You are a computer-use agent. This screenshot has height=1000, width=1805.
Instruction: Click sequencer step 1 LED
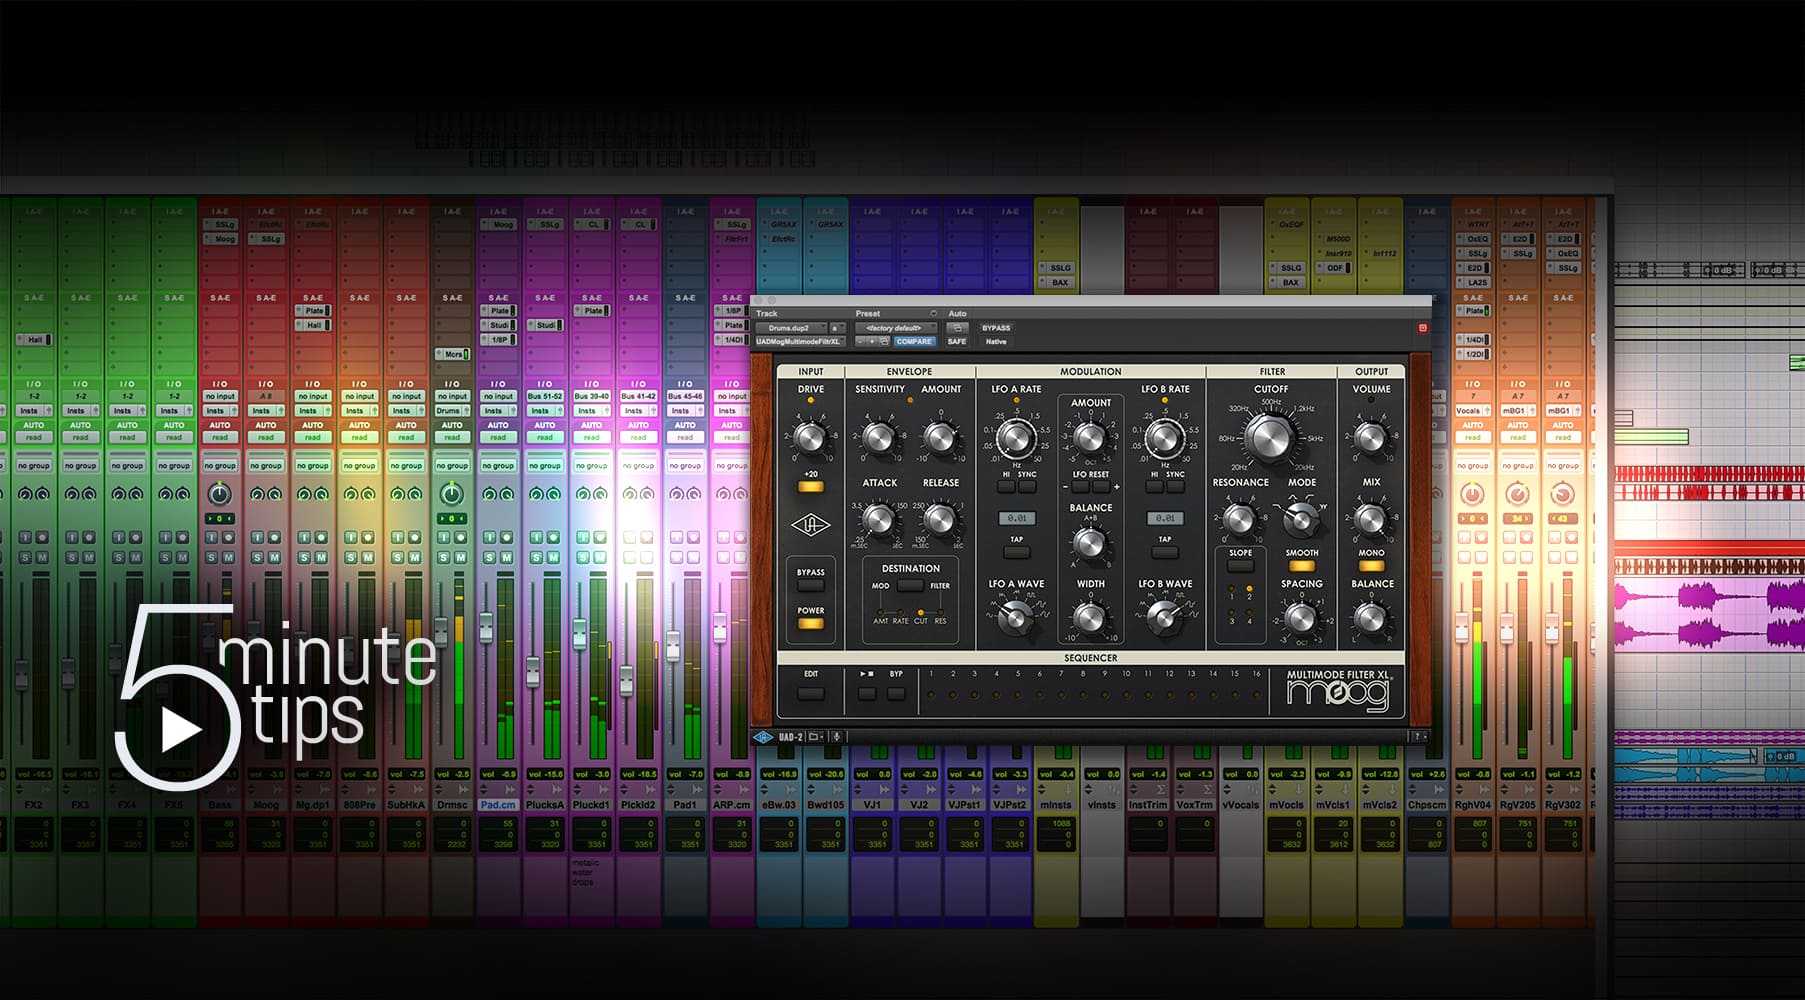(931, 695)
